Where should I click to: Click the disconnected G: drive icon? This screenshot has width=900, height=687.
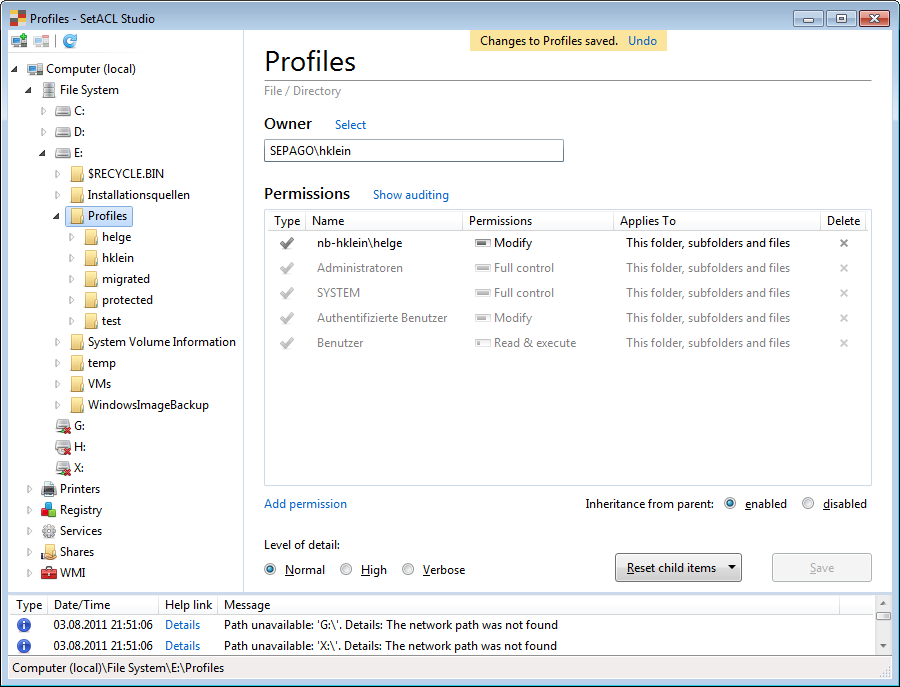point(63,426)
